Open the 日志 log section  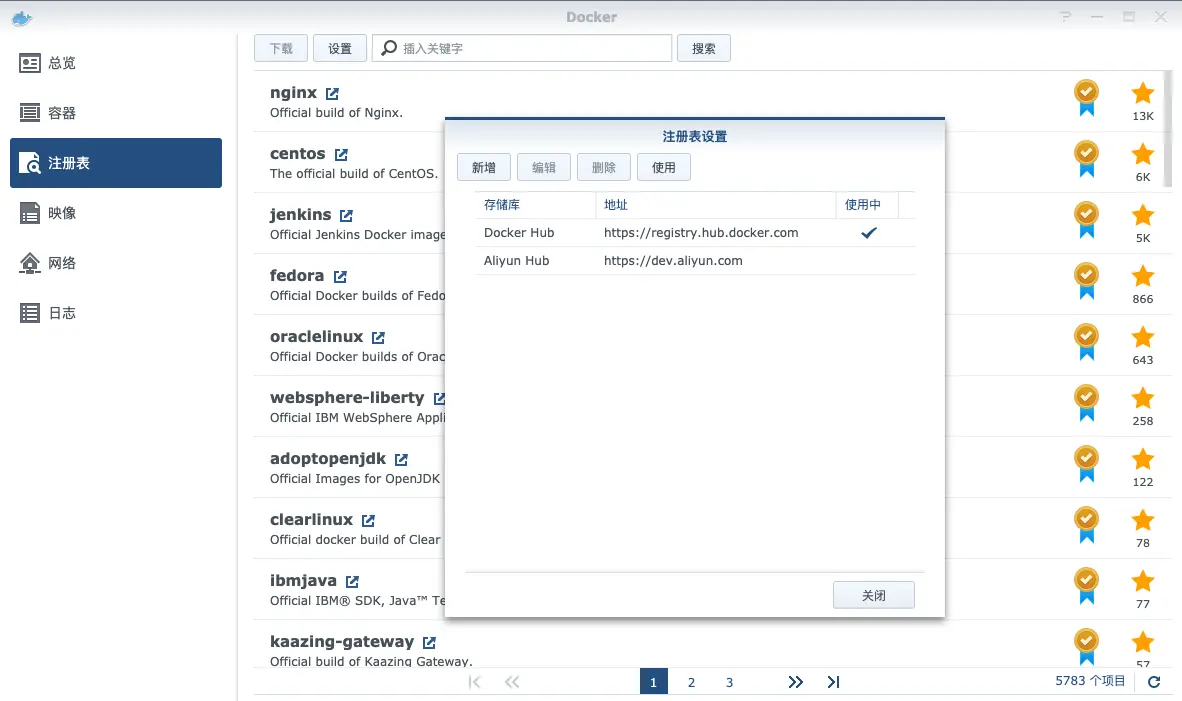pos(115,313)
